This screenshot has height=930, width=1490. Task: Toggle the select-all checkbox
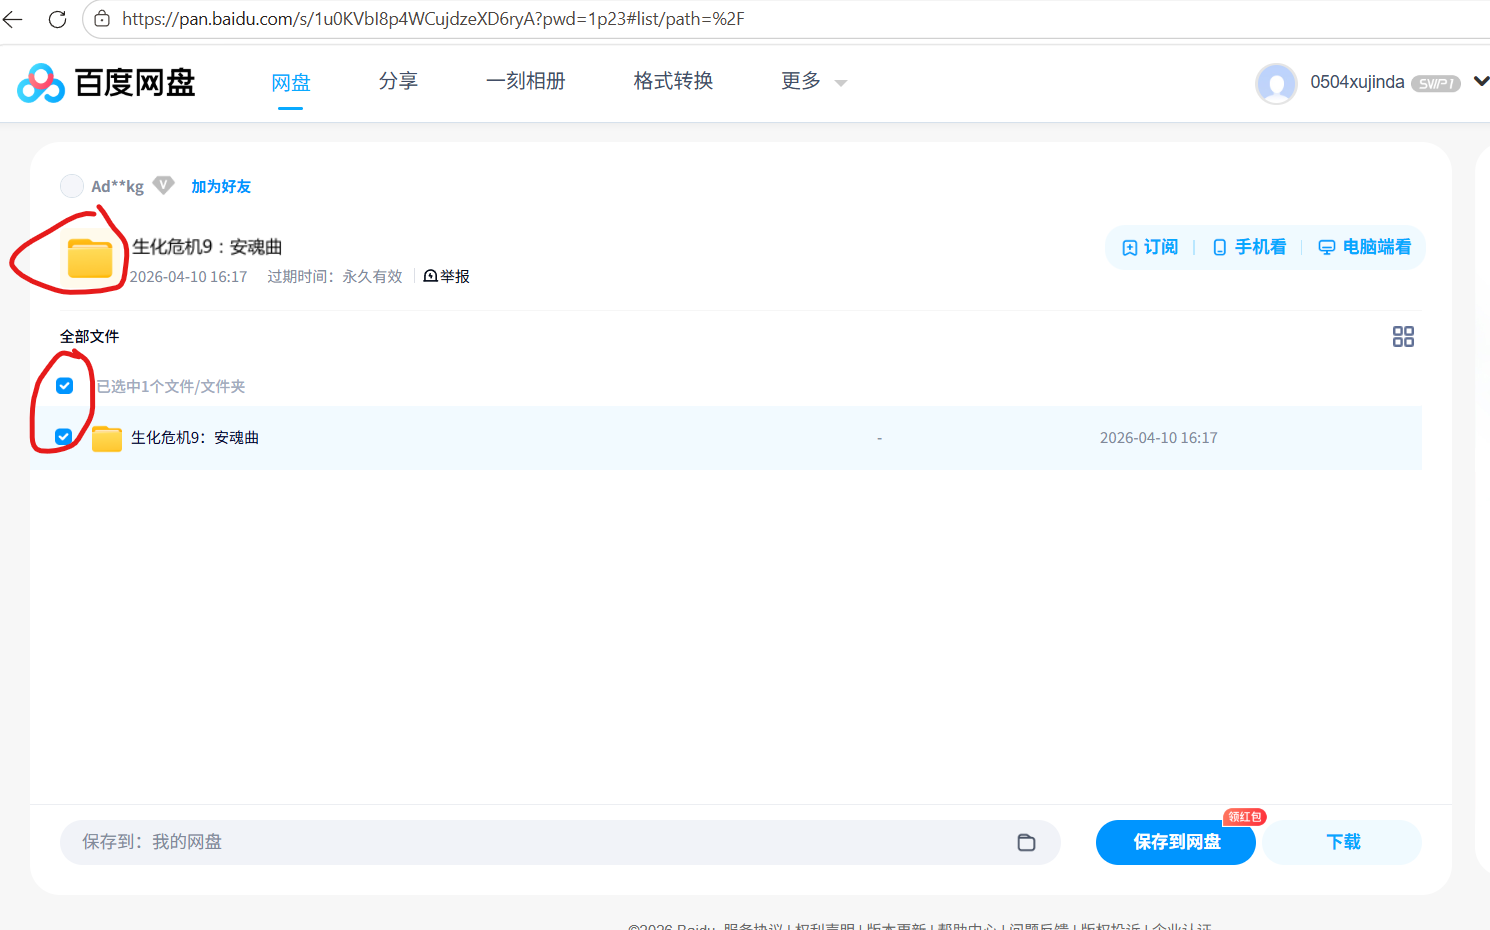[x=65, y=386]
